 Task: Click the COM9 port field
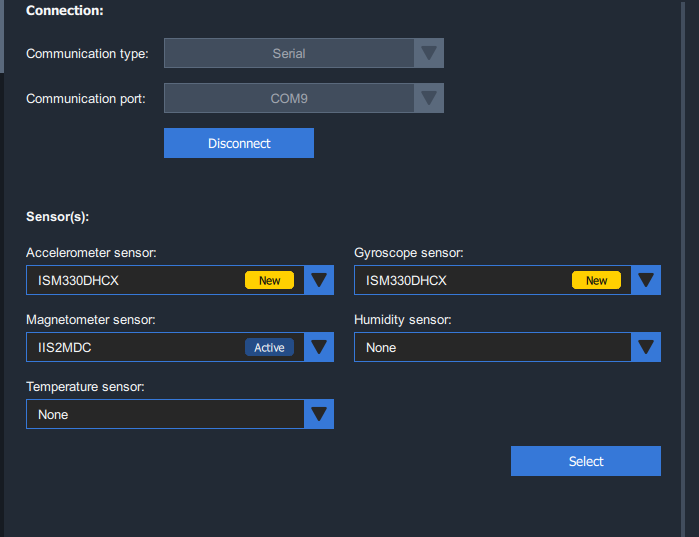coord(289,98)
